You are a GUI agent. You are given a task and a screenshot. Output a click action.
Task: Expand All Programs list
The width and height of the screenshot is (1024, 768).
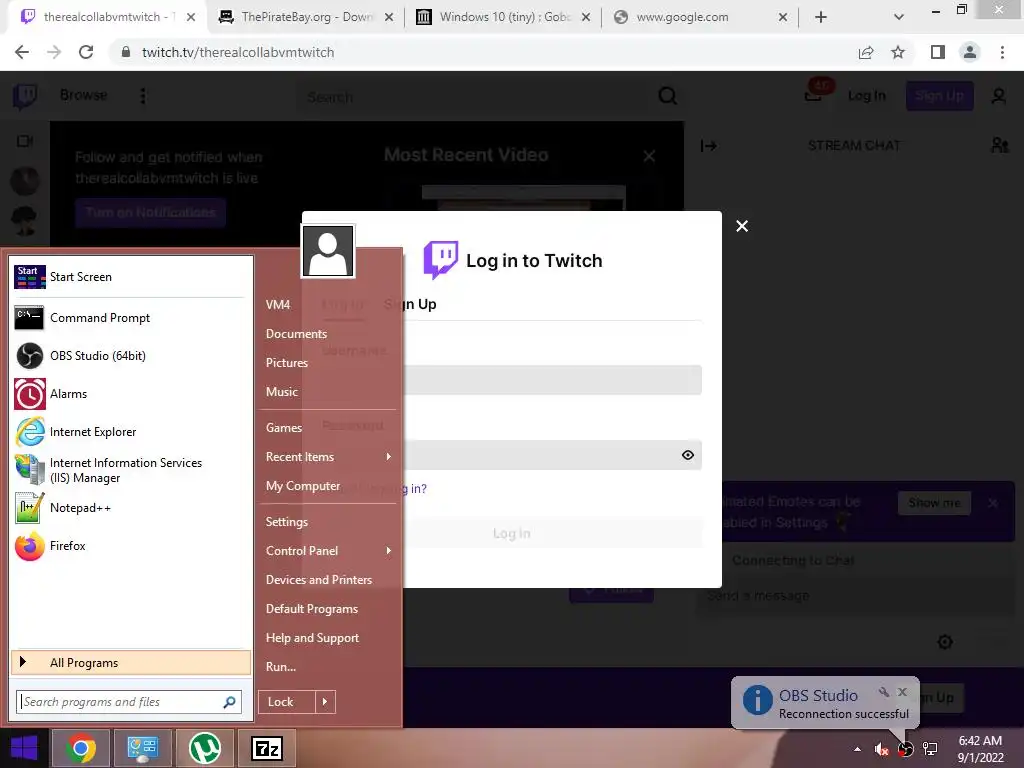point(131,662)
